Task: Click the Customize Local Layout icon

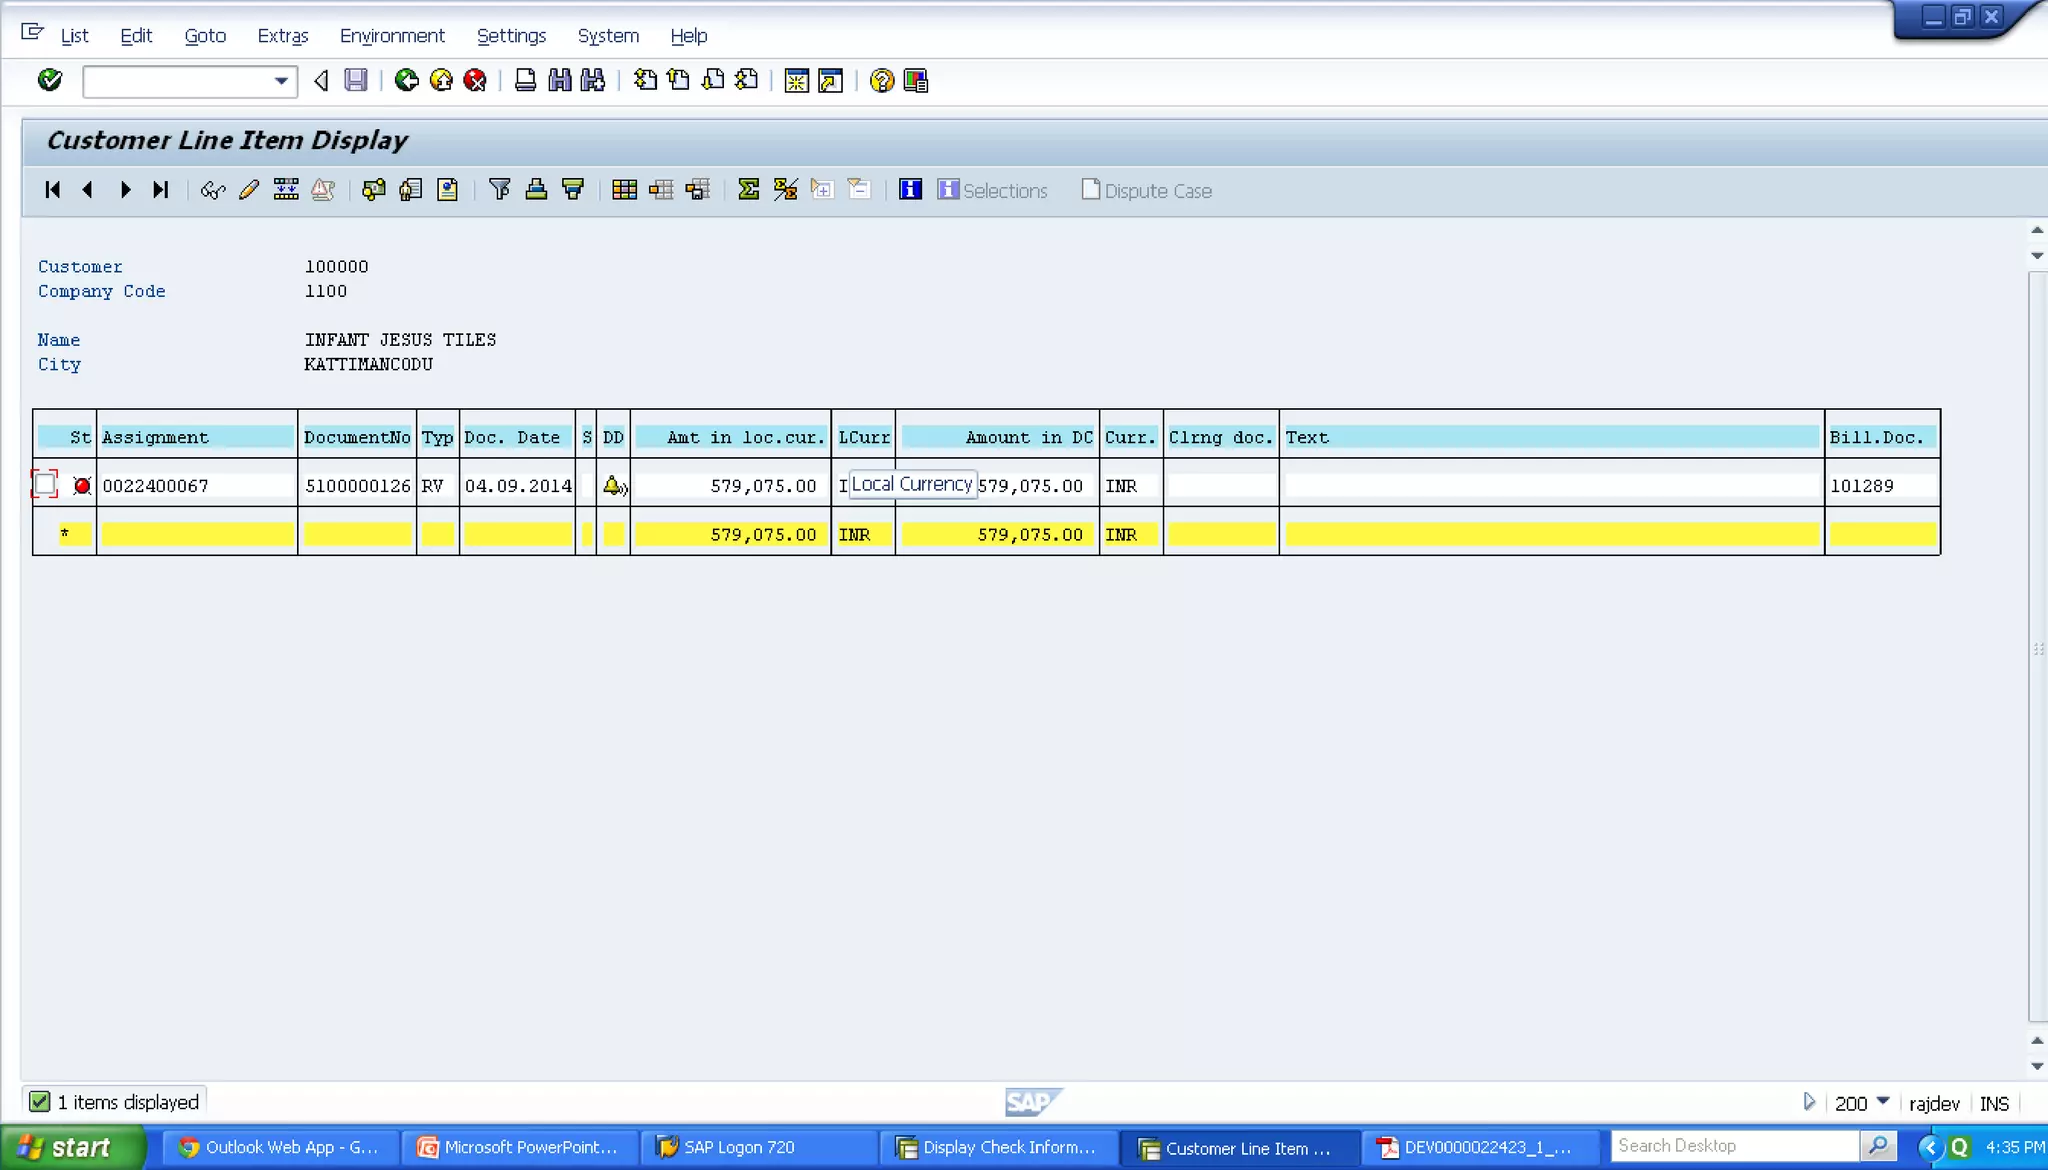Action: (915, 80)
